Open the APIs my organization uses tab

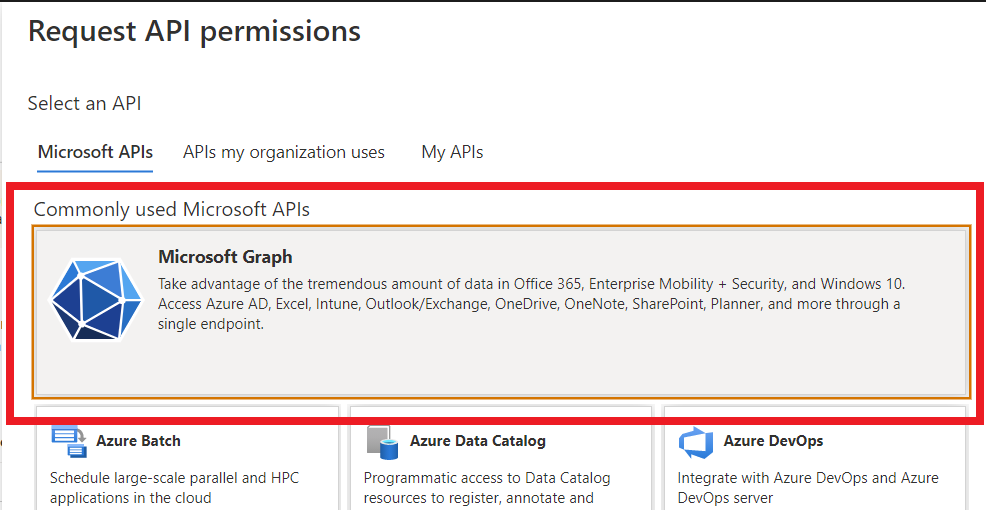(284, 153)
